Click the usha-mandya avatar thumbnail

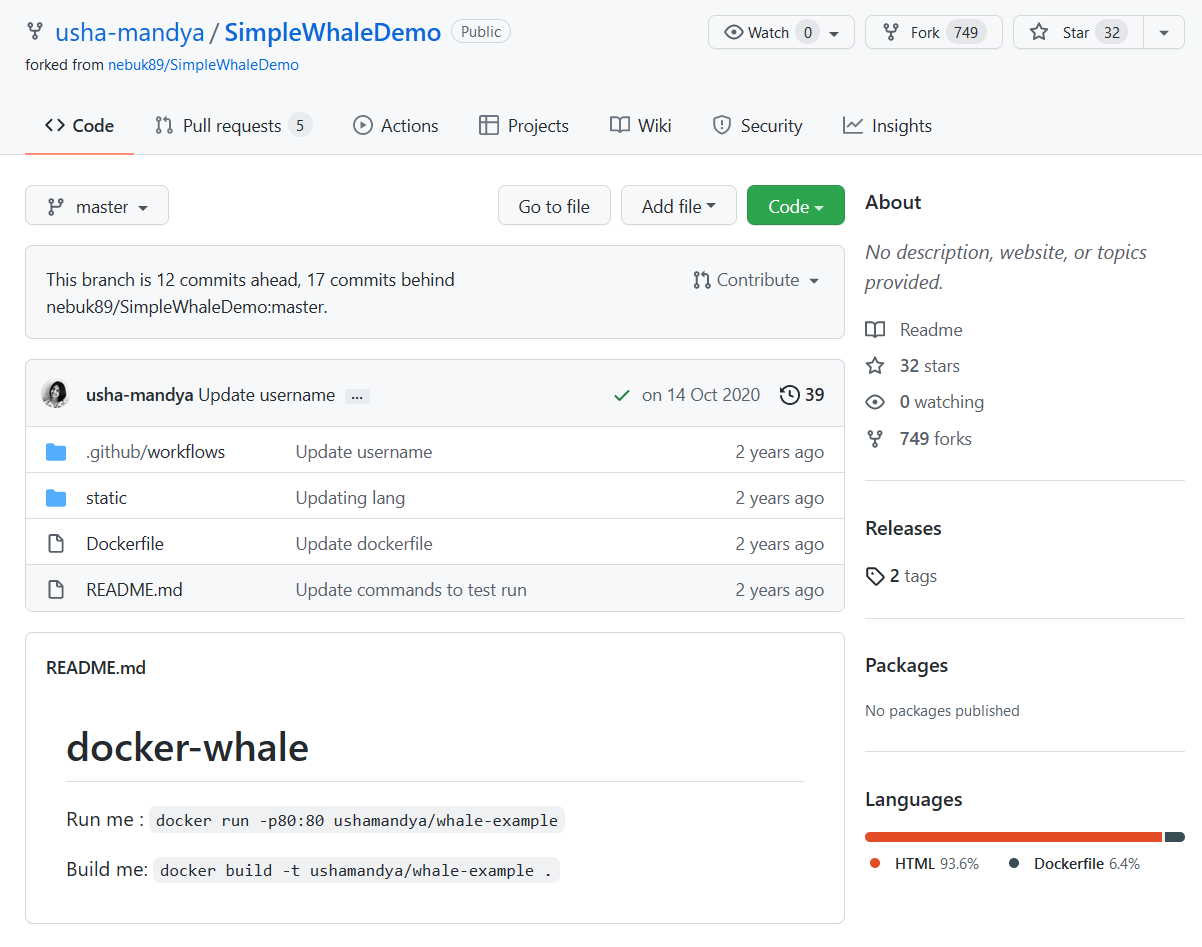pyautogui.click(x=55, y=394)
